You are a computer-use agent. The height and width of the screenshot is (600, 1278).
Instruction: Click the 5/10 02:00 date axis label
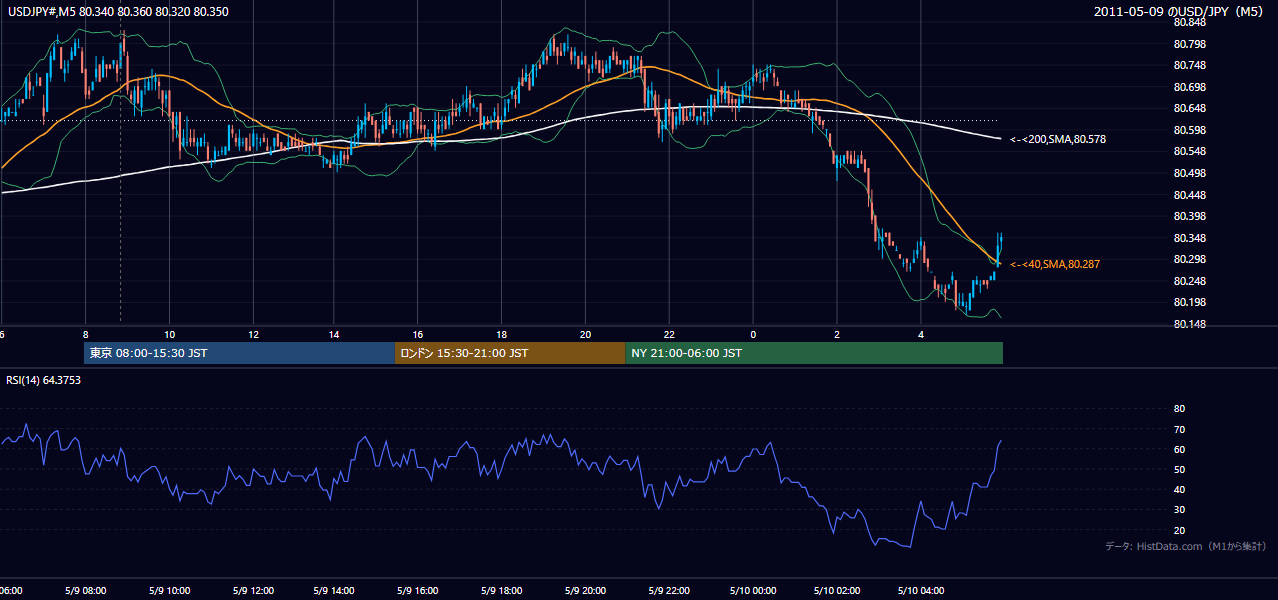pos(835,590)
